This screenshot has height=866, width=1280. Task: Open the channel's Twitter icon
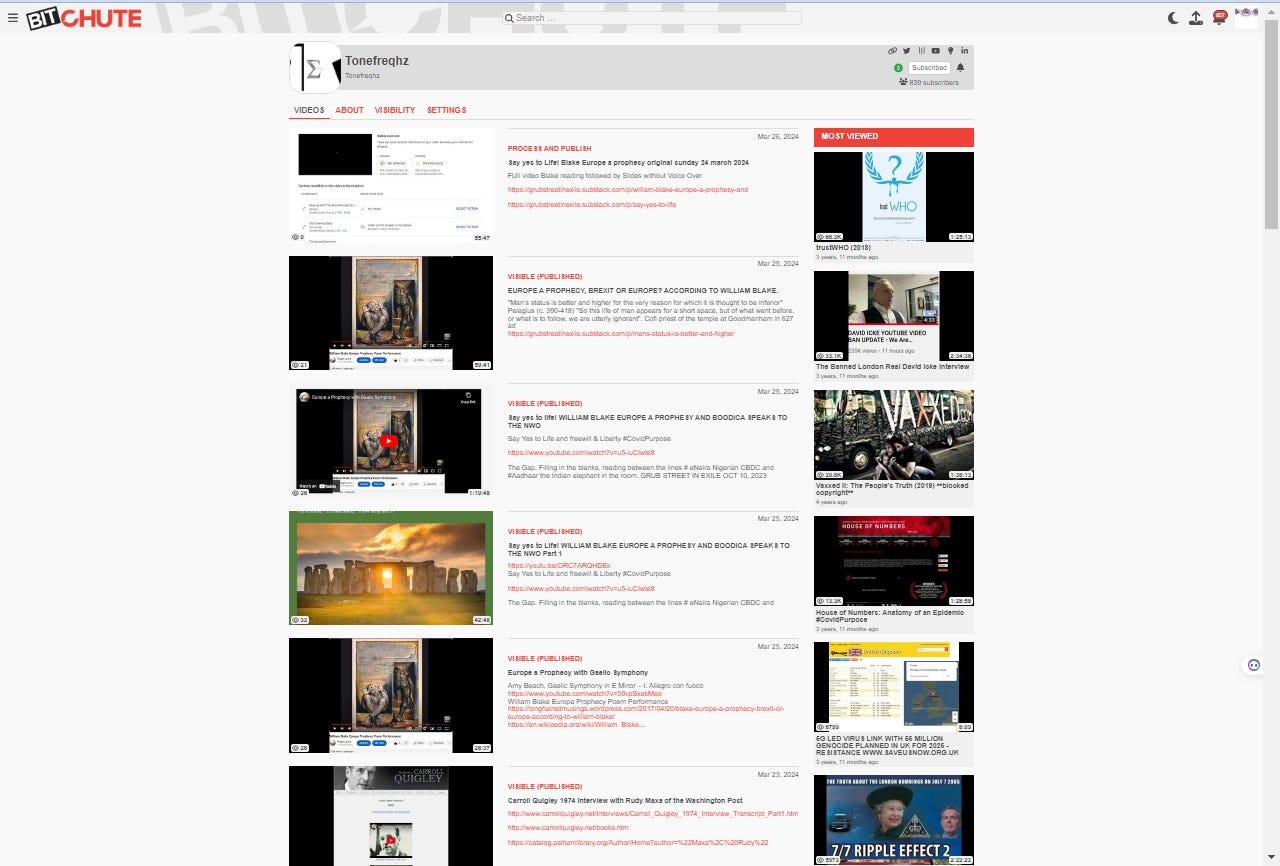[x=907, y=50]
